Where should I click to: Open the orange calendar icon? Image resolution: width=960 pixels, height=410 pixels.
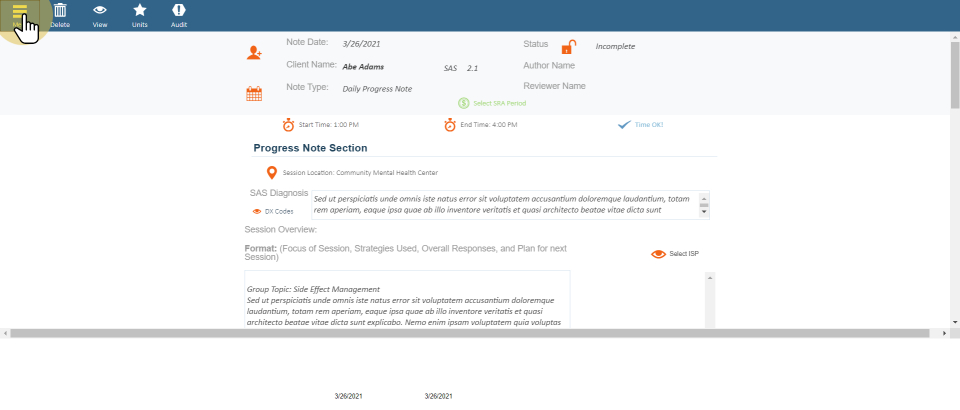tap(254, 94)
